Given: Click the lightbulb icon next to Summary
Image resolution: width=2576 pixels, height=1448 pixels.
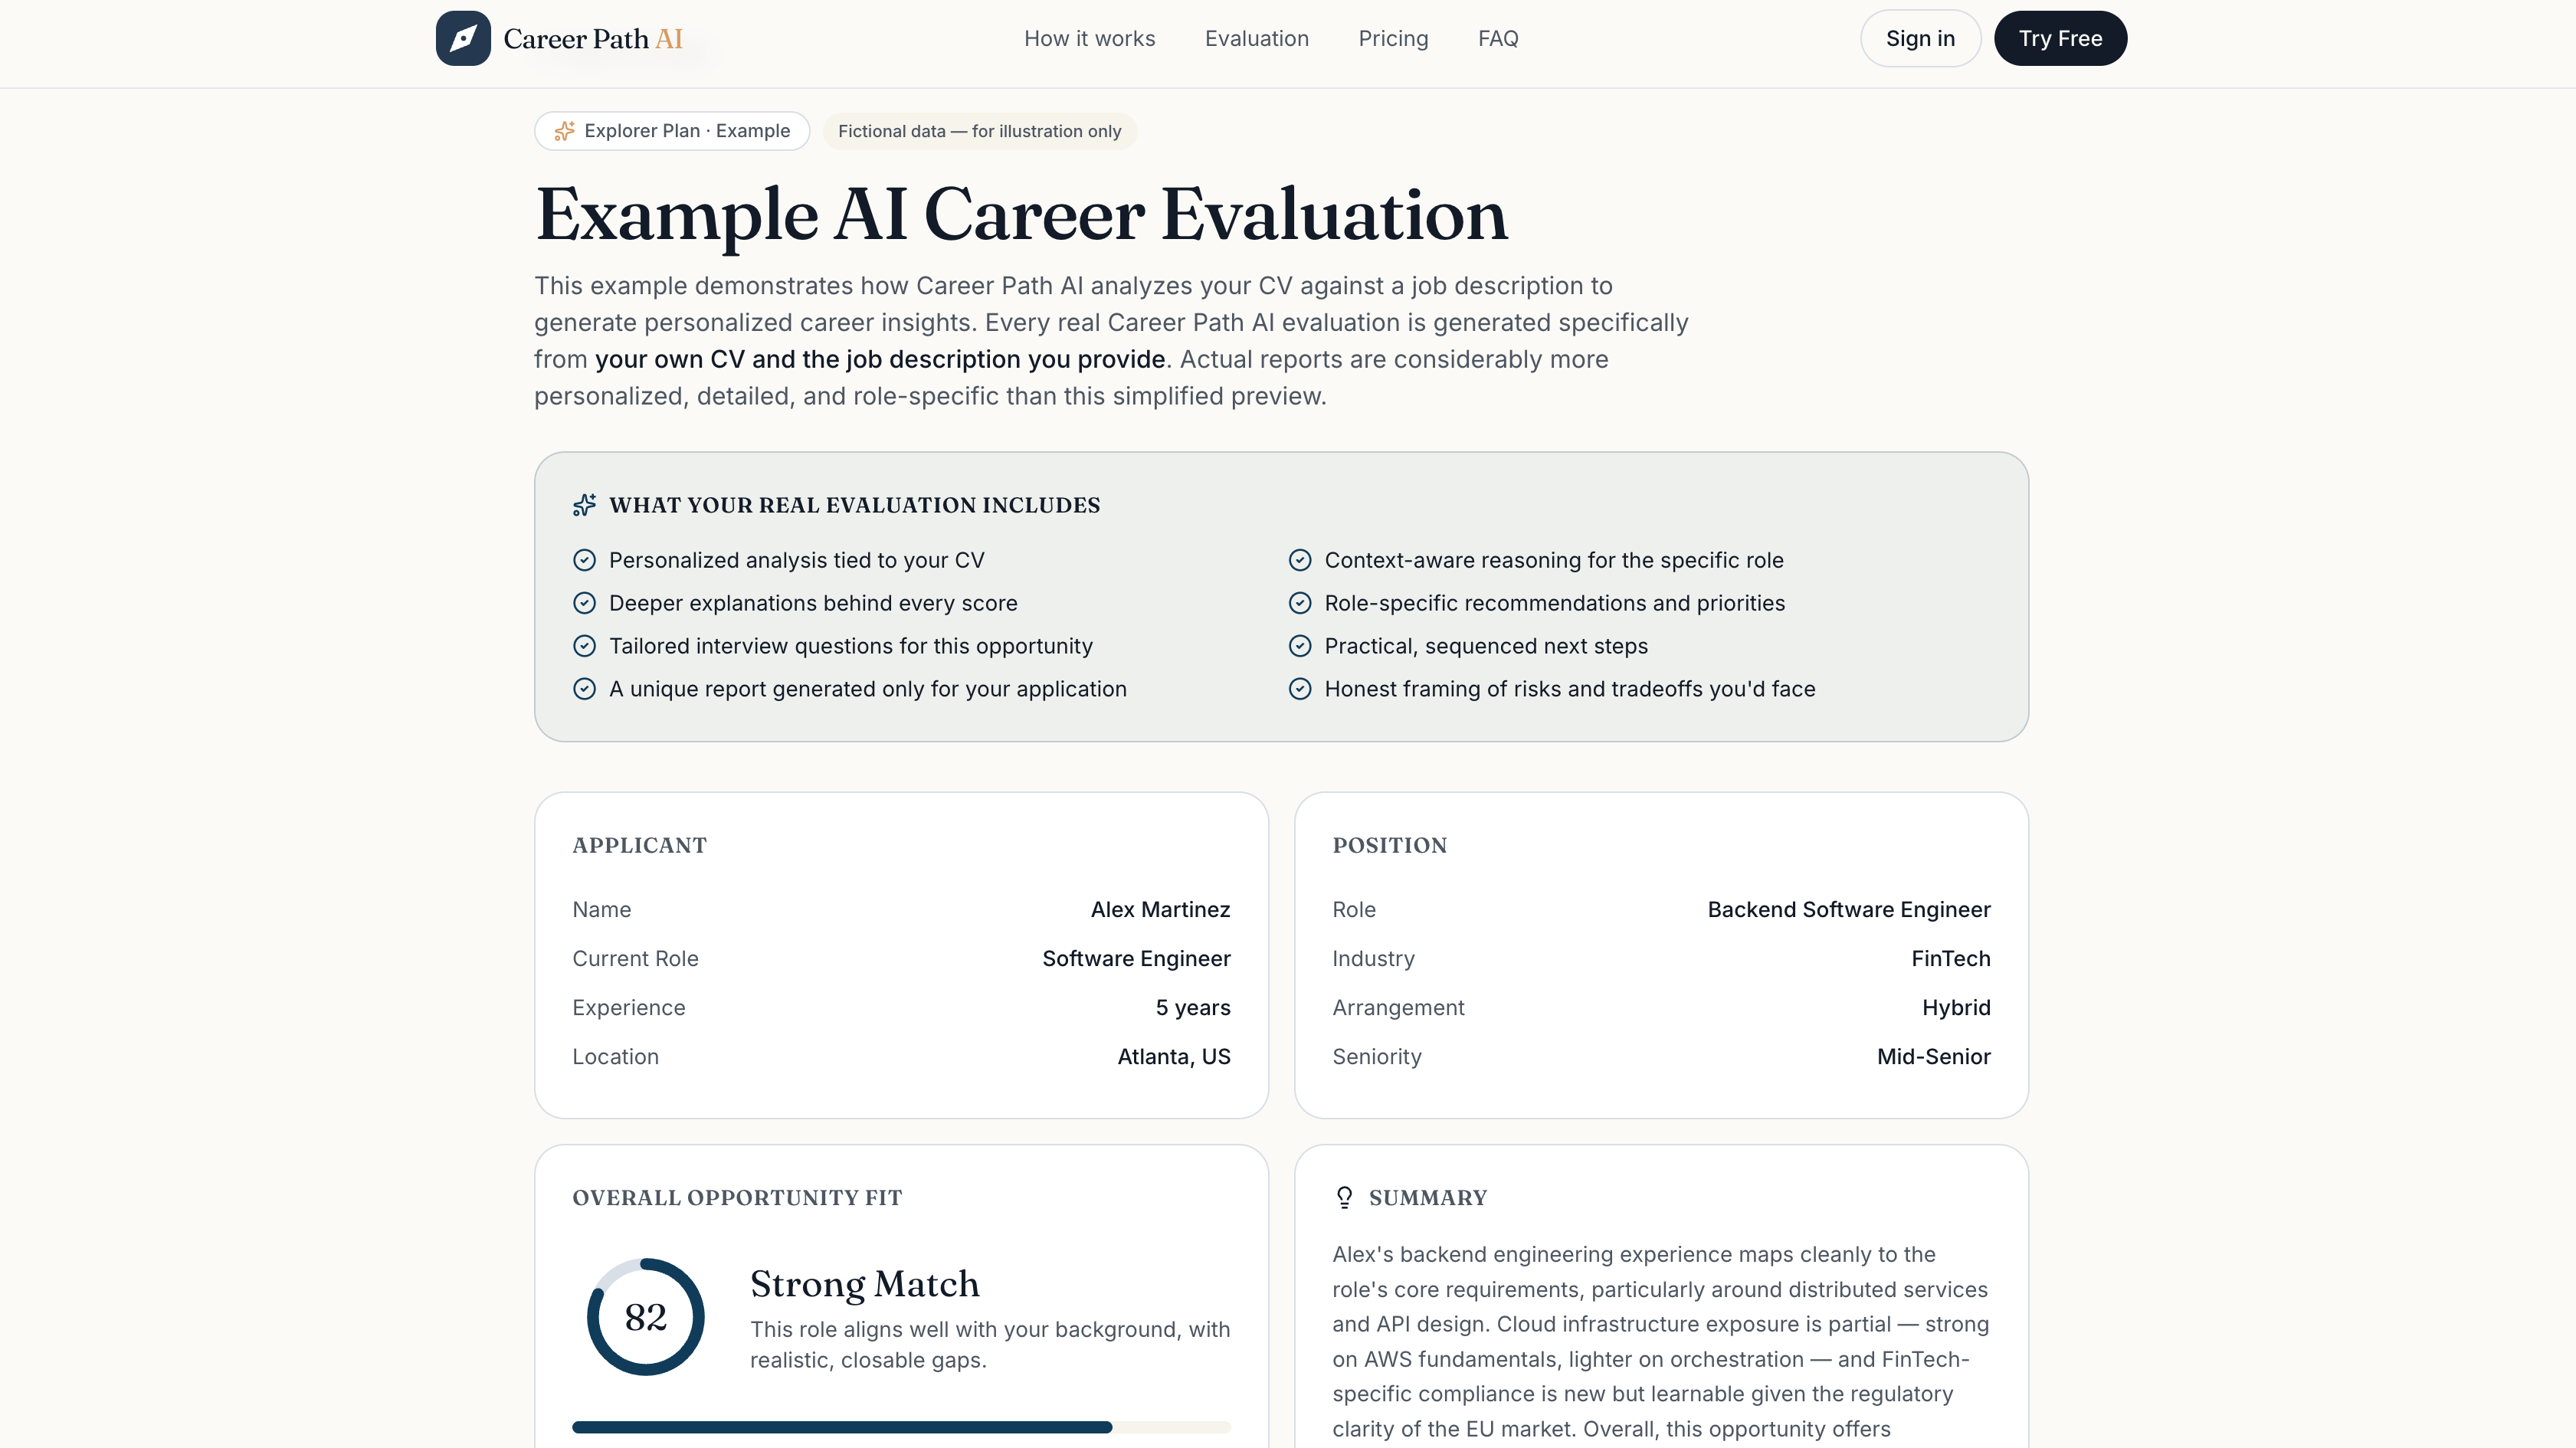Looking at the screenshot, I should pos(1344,1198).
